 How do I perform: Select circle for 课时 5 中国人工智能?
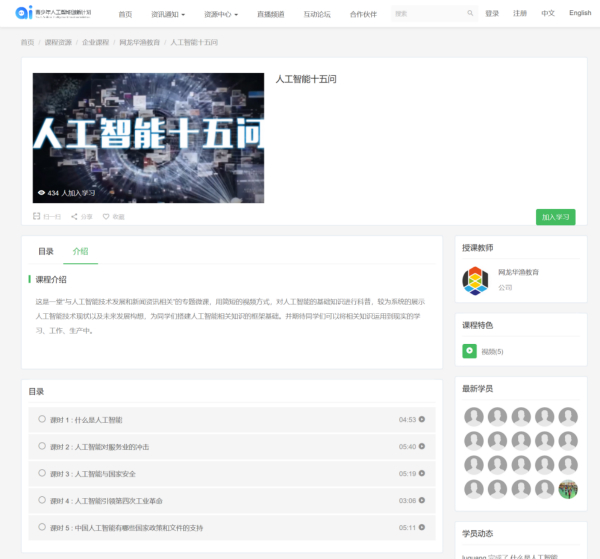pyautogui.click(x=42, y=527)
